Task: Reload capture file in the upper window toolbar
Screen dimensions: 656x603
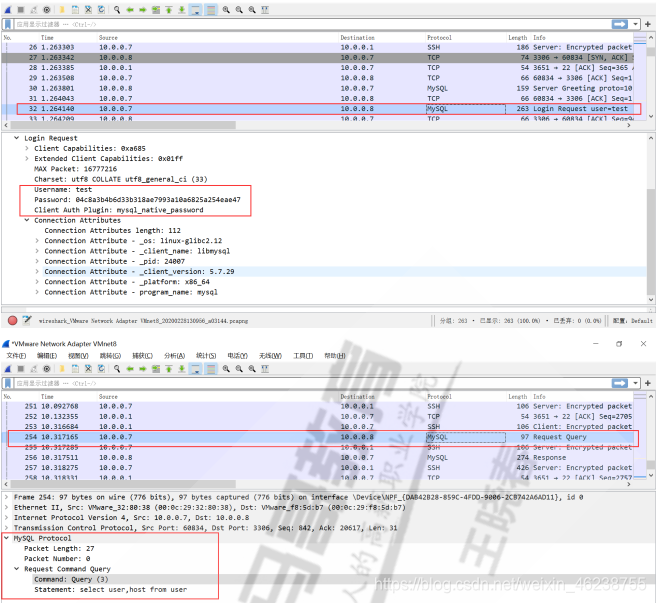Action: [x=101, y=10]
